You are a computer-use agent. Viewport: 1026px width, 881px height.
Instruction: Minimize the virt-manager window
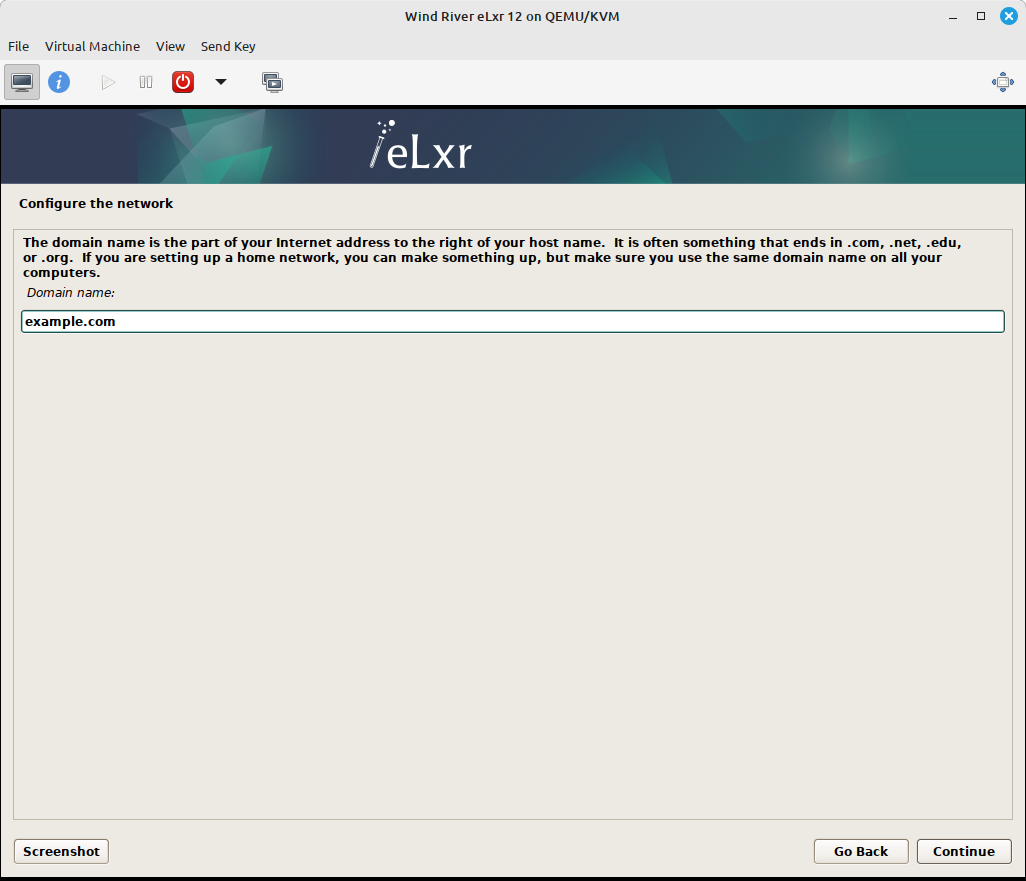(953, 16)
